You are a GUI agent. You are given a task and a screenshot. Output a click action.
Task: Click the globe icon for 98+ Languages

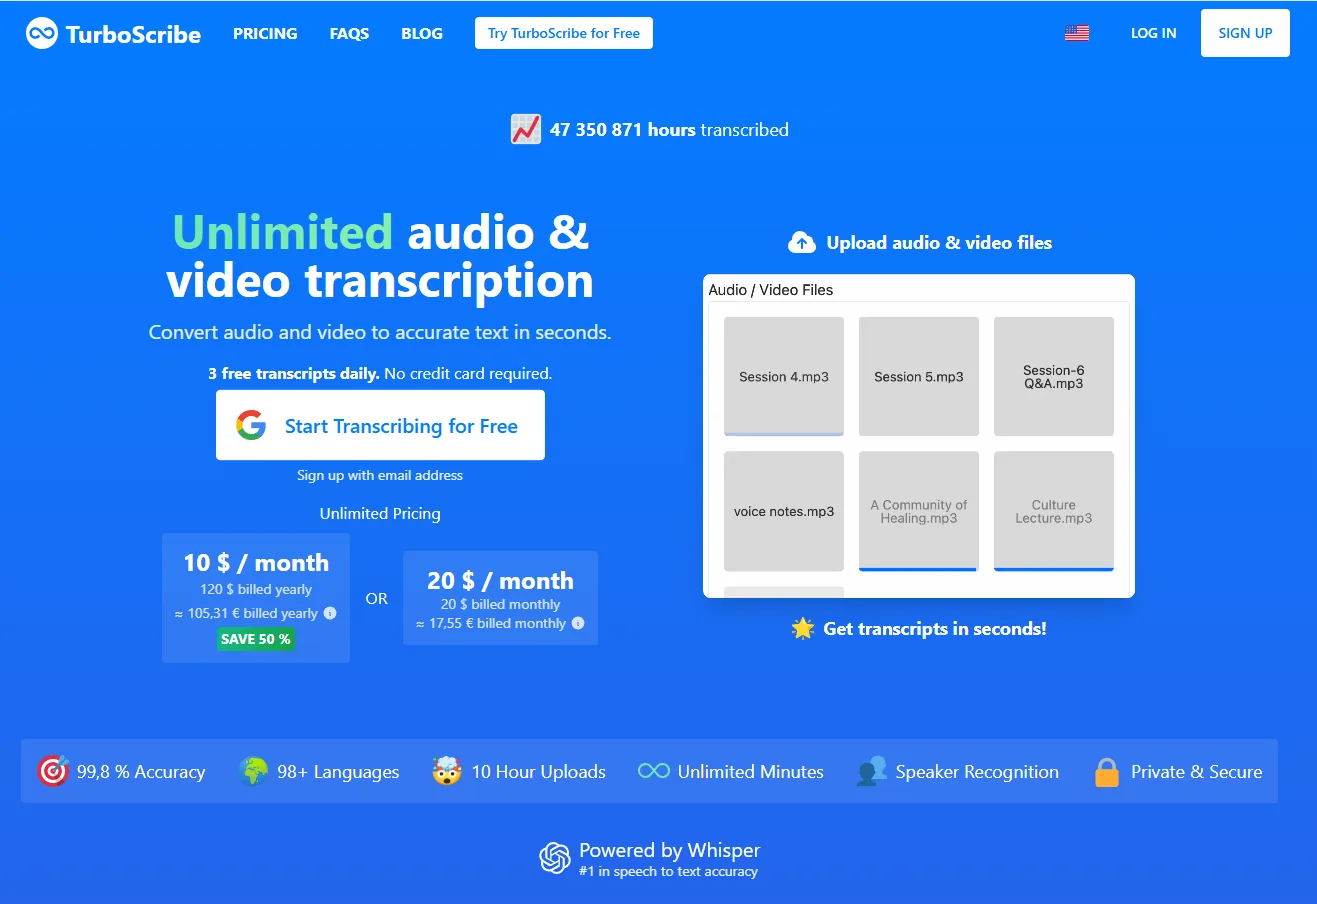254,771
